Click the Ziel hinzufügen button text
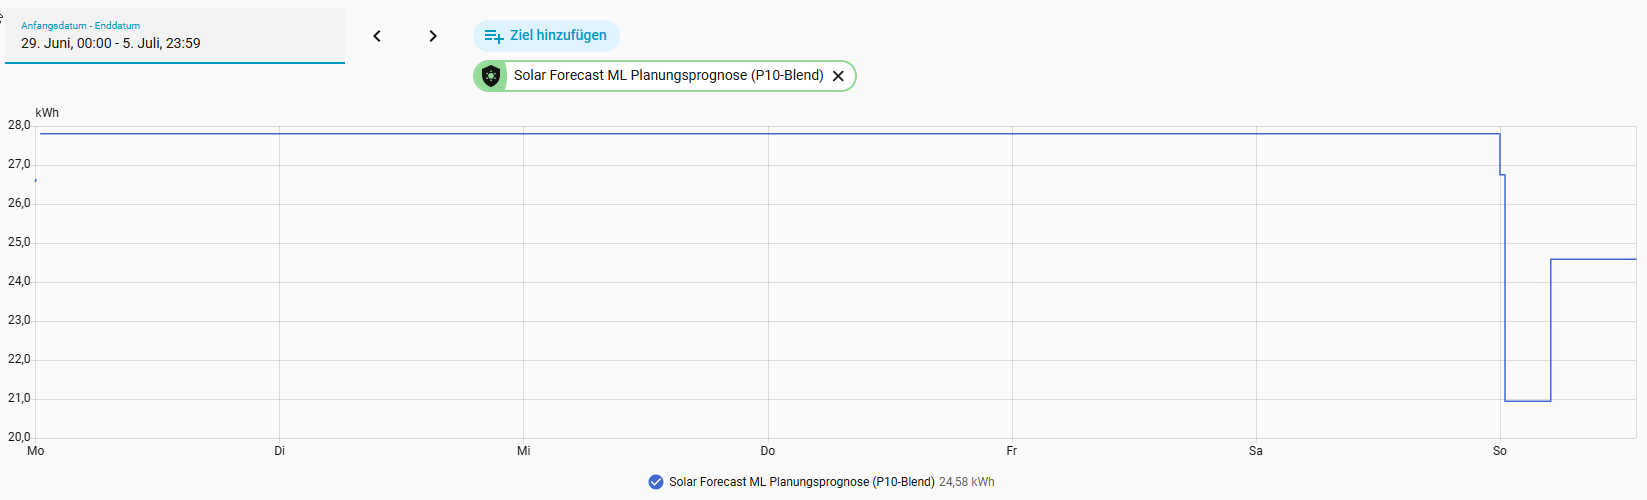 pyautogui.click(x=558, y=35)
